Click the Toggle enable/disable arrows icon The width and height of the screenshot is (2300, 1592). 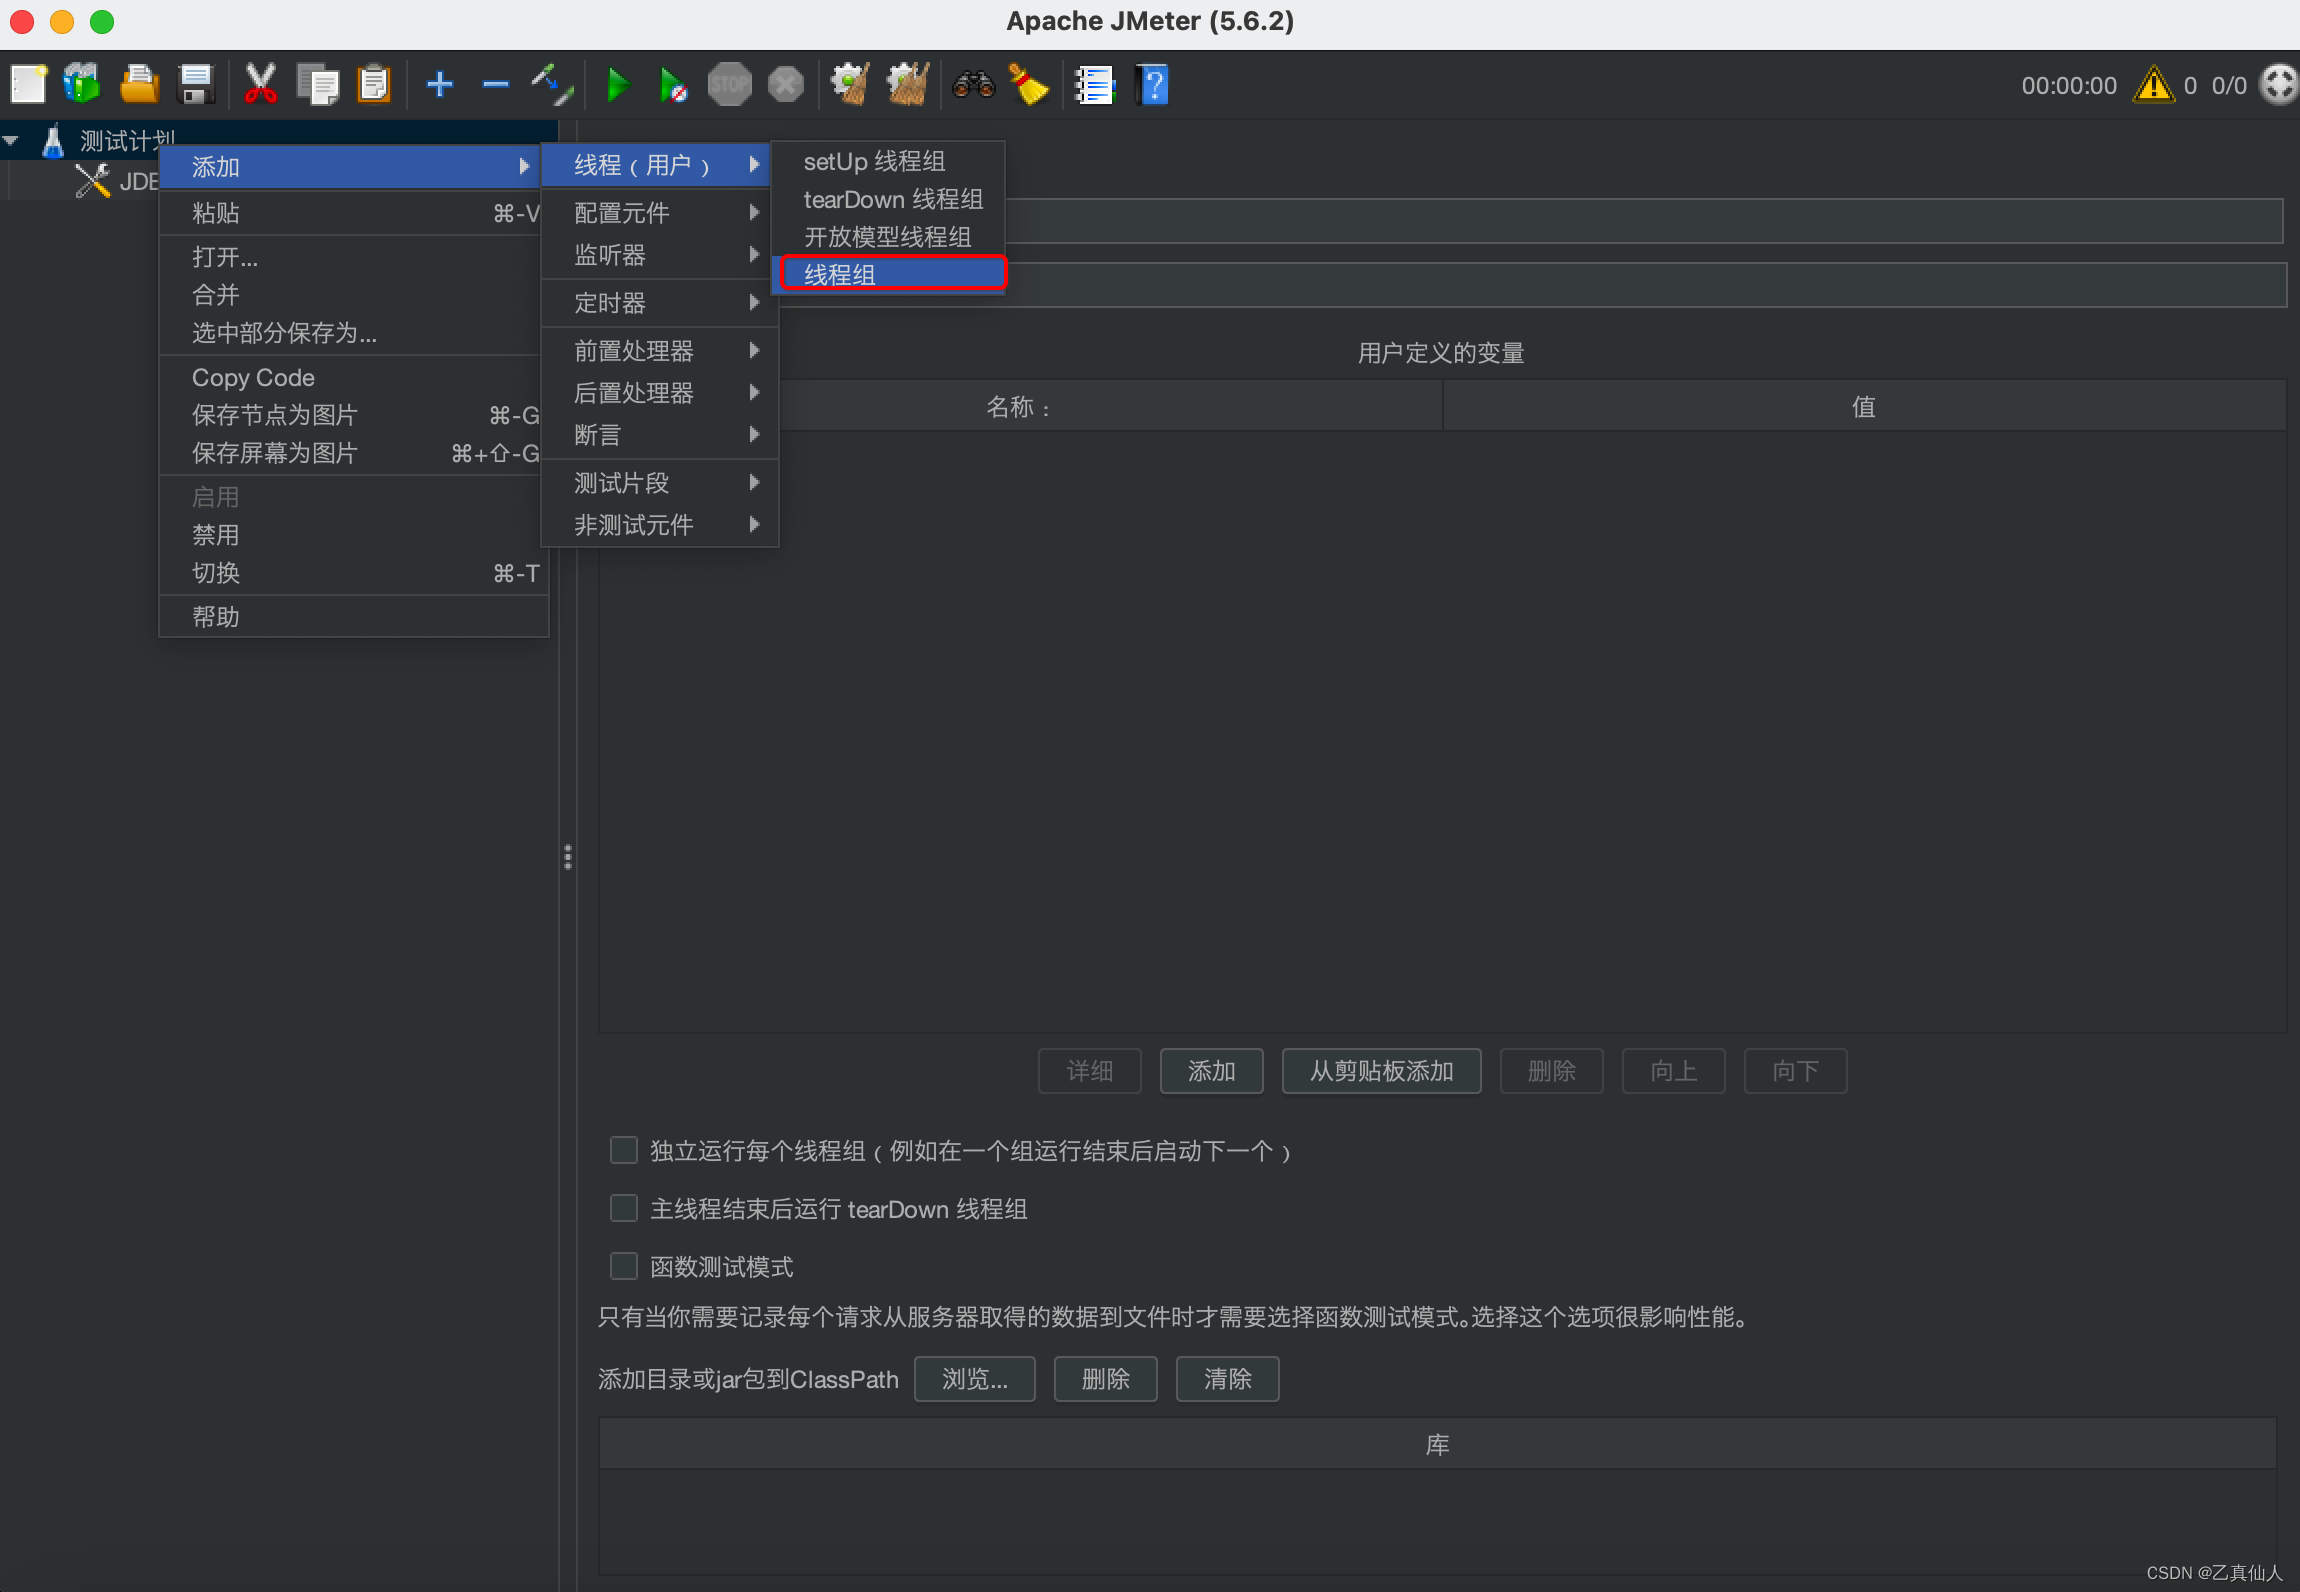[x=552, y=84]
